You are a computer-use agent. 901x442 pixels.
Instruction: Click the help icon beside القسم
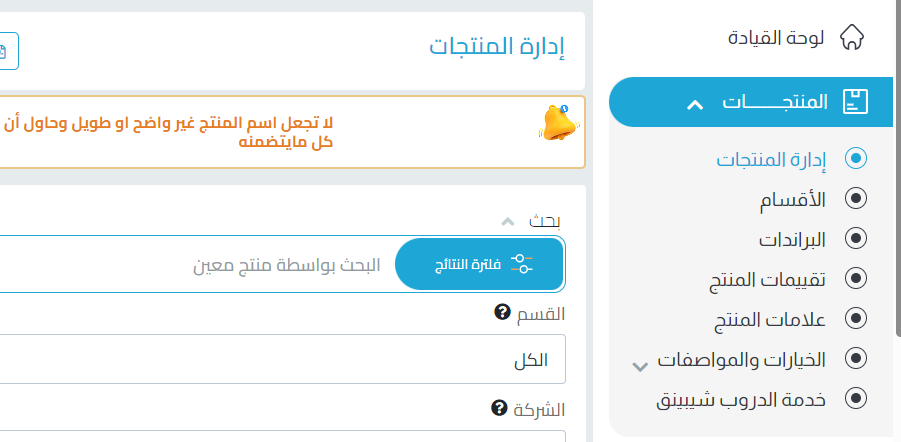click(502, 314)
